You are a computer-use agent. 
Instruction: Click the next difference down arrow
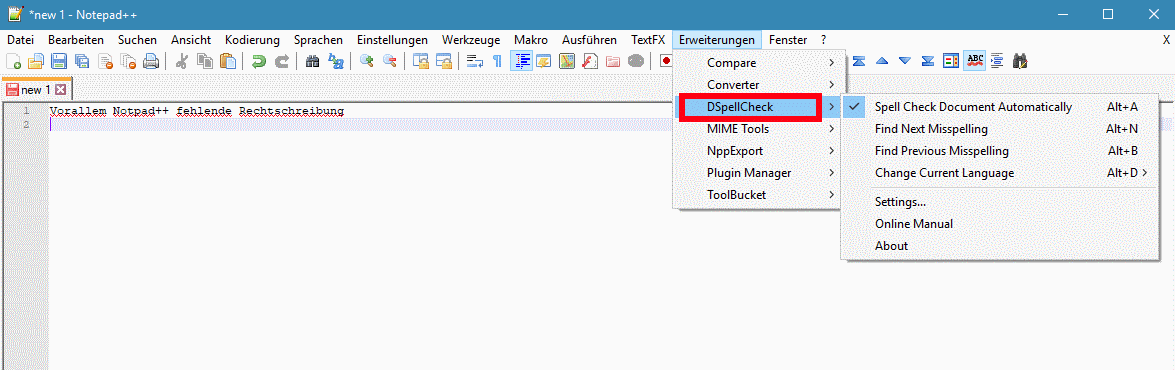[904, 61]
